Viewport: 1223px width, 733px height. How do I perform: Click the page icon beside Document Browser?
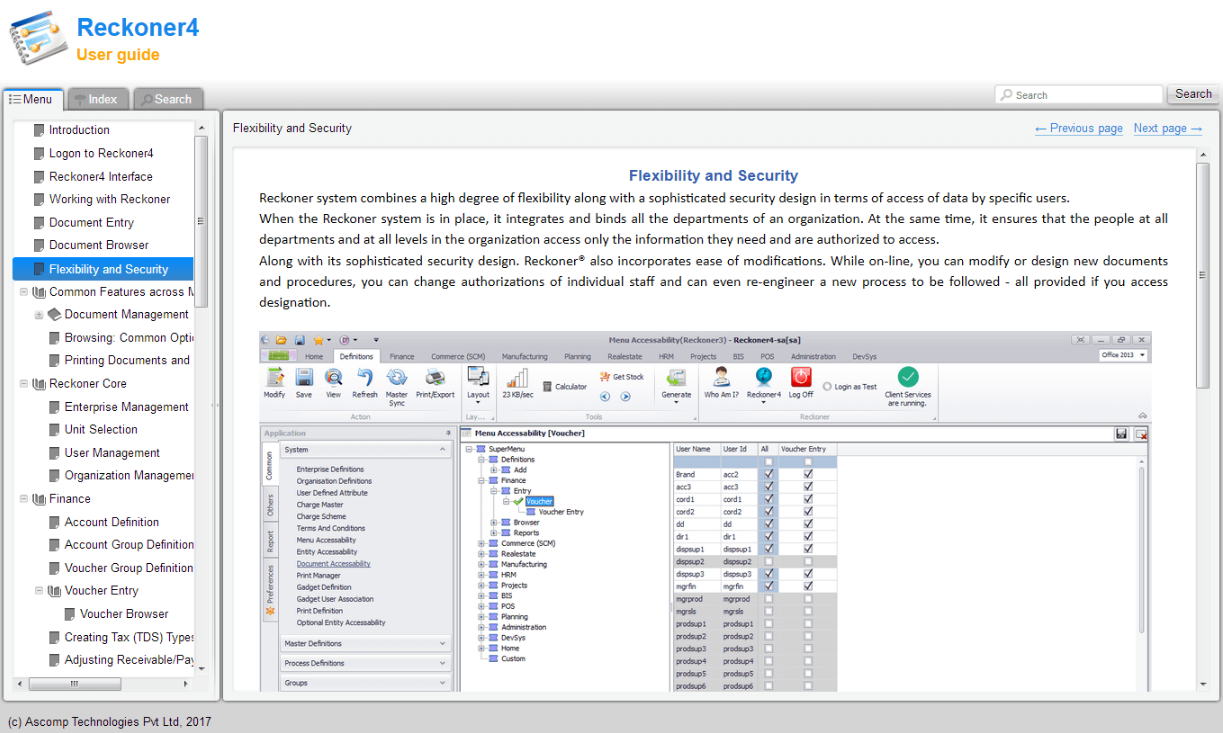point(39,245)
